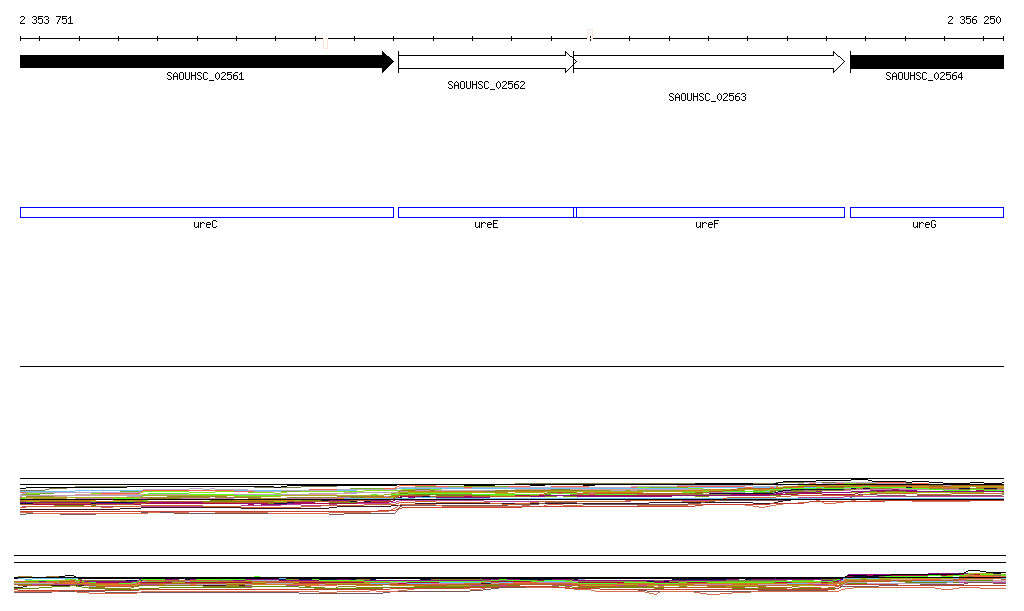
Task: Pick the ureF blue feature box
Action: point(710,212)
